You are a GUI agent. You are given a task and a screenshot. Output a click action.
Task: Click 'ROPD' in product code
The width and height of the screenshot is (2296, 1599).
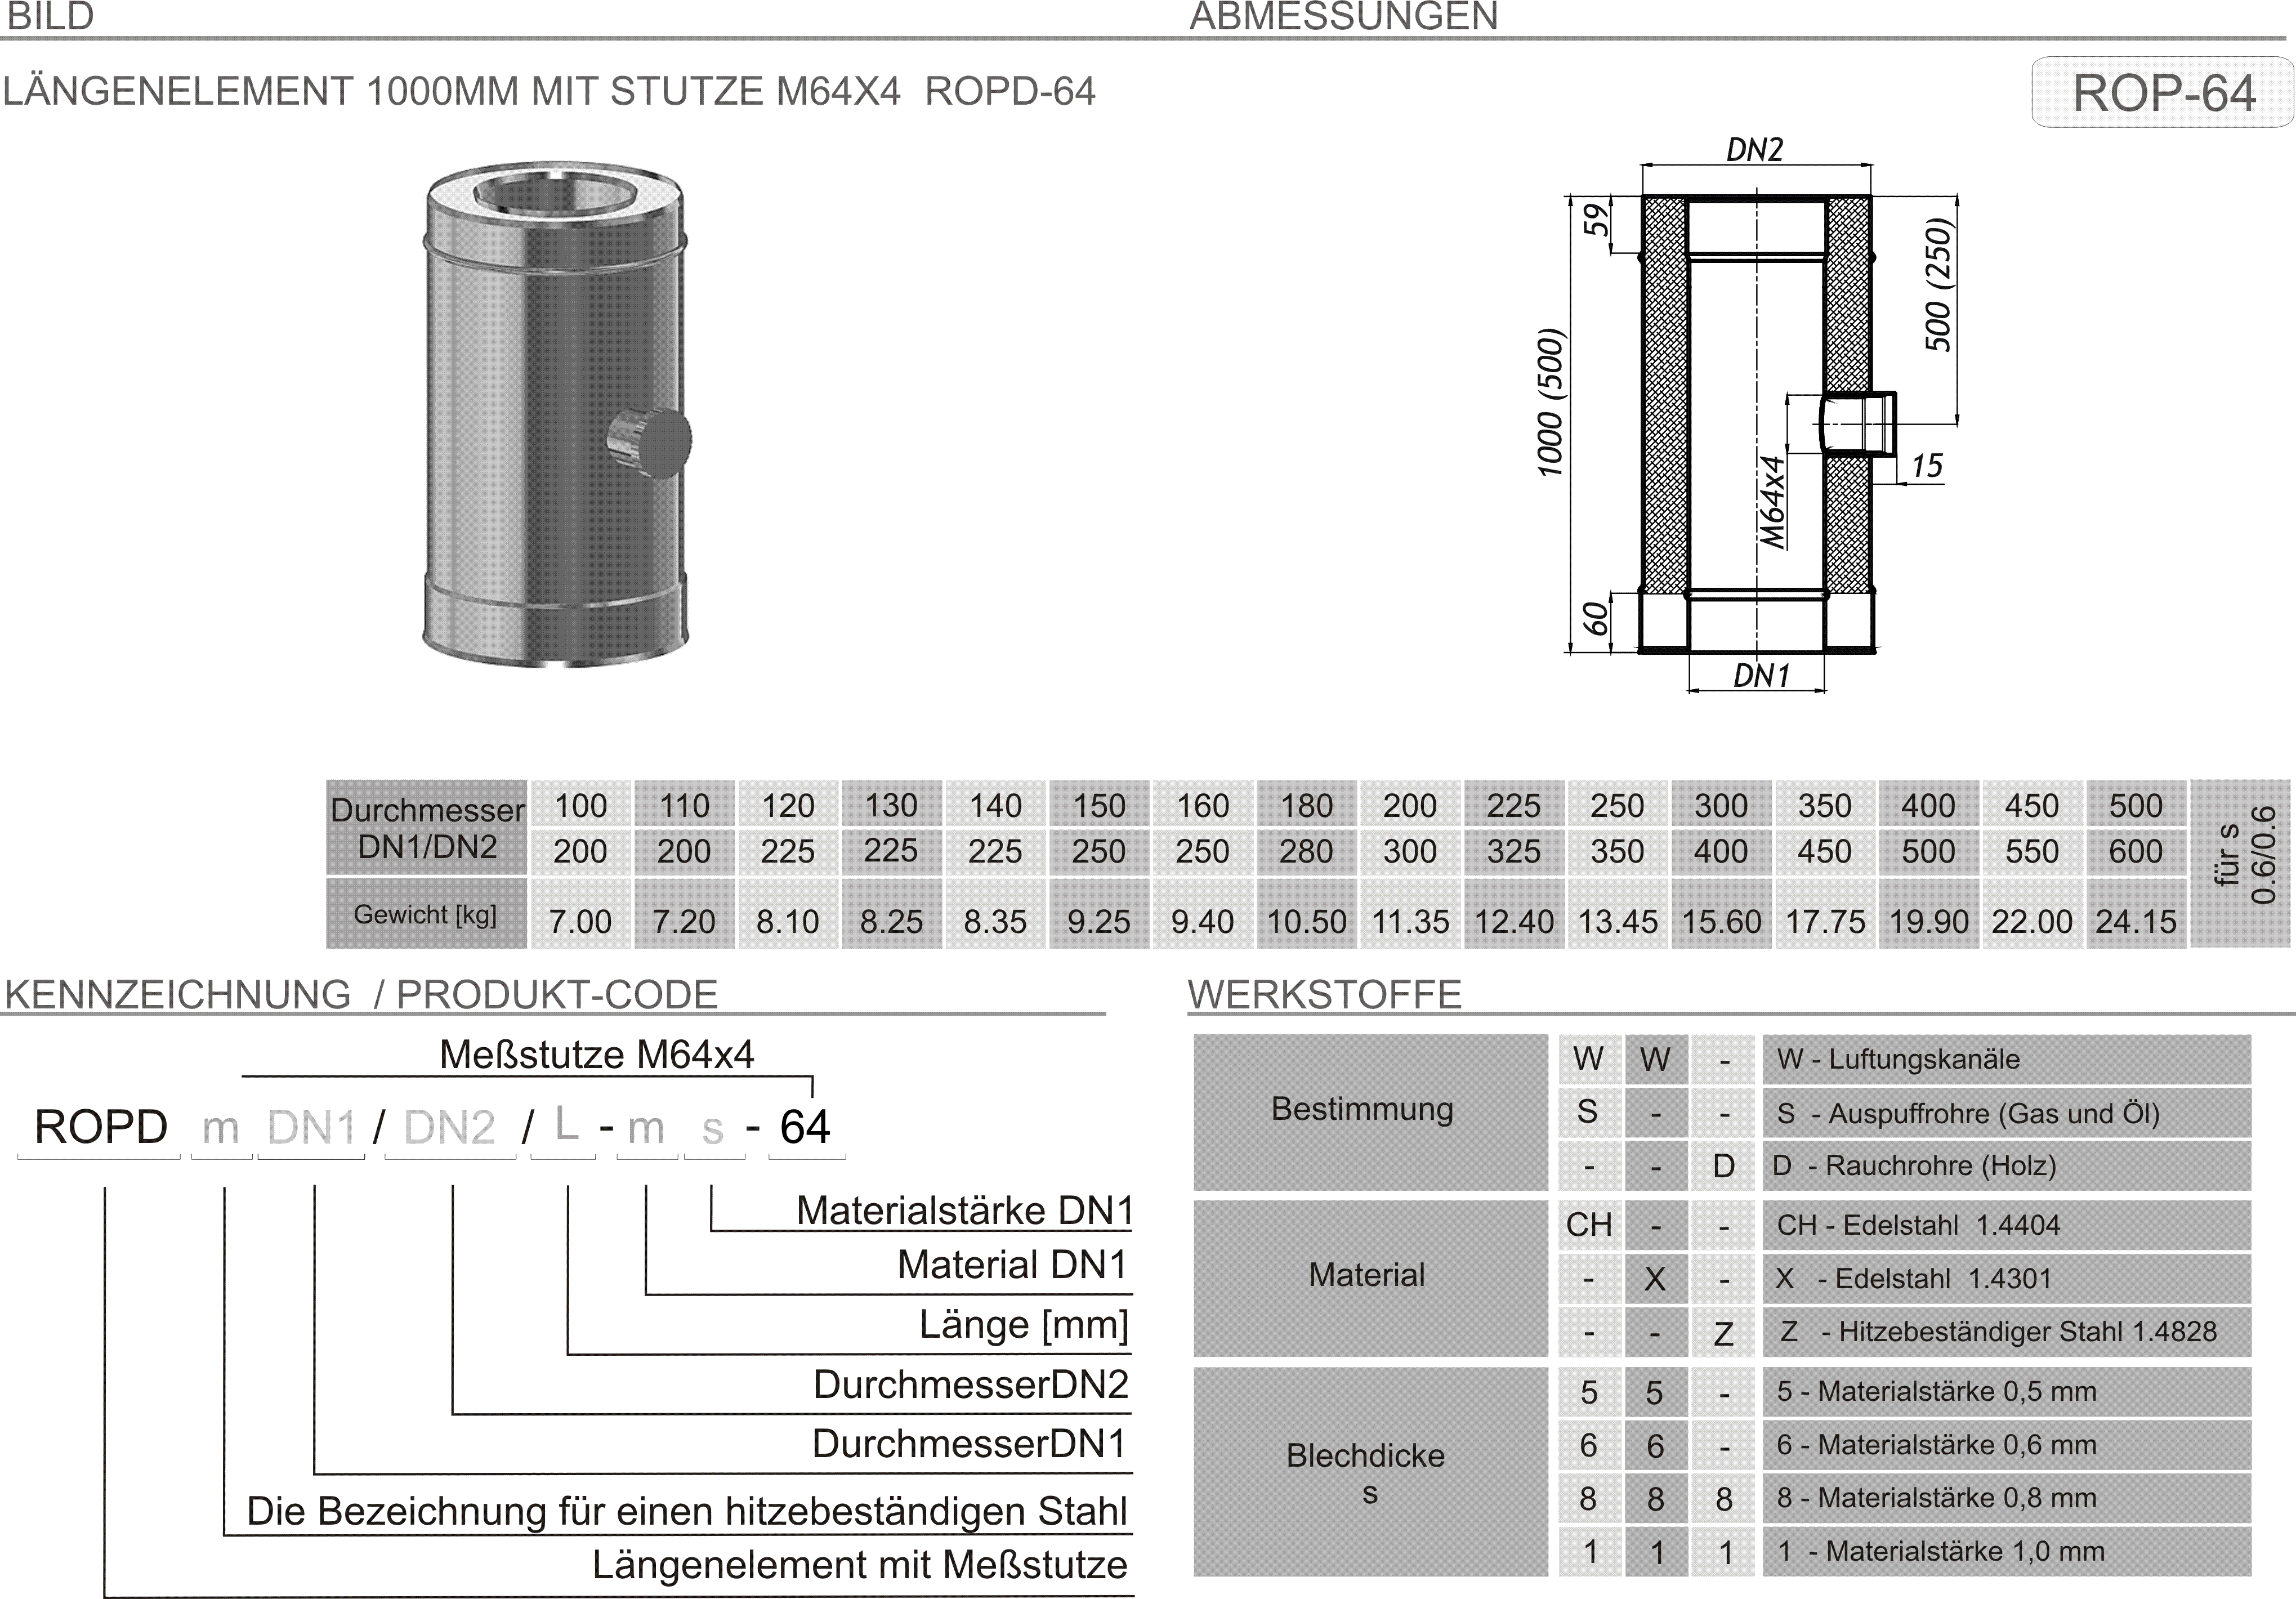tap(100, 1127)
